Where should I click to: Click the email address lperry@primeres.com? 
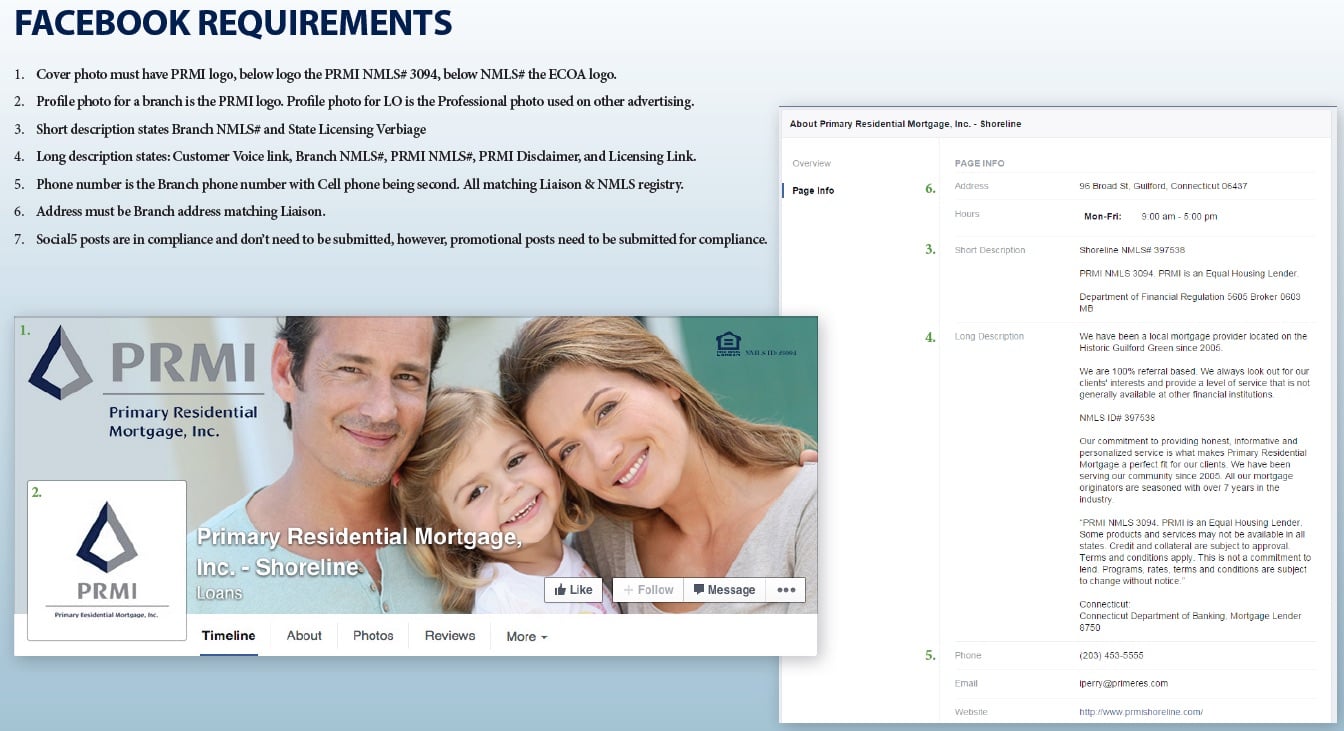click(1123, 684)
